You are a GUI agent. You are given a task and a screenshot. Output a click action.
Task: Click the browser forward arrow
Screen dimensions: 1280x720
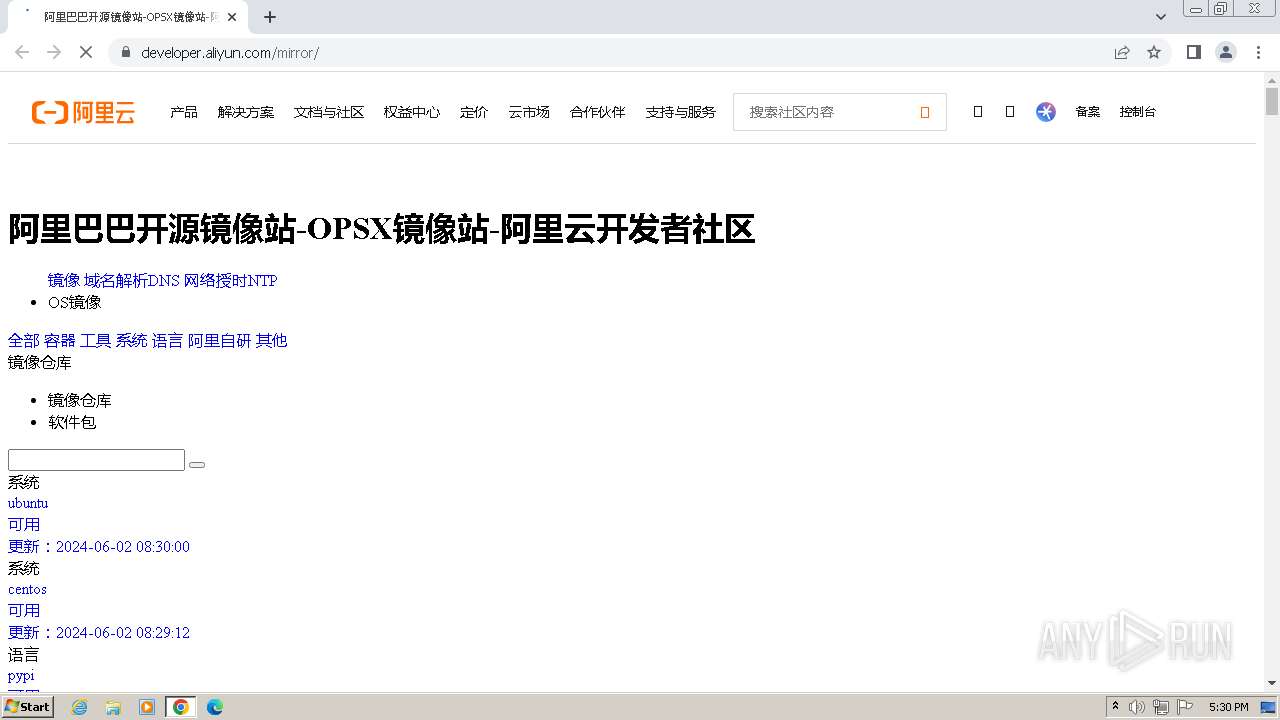pyautogui.click(x=54, y=52)
